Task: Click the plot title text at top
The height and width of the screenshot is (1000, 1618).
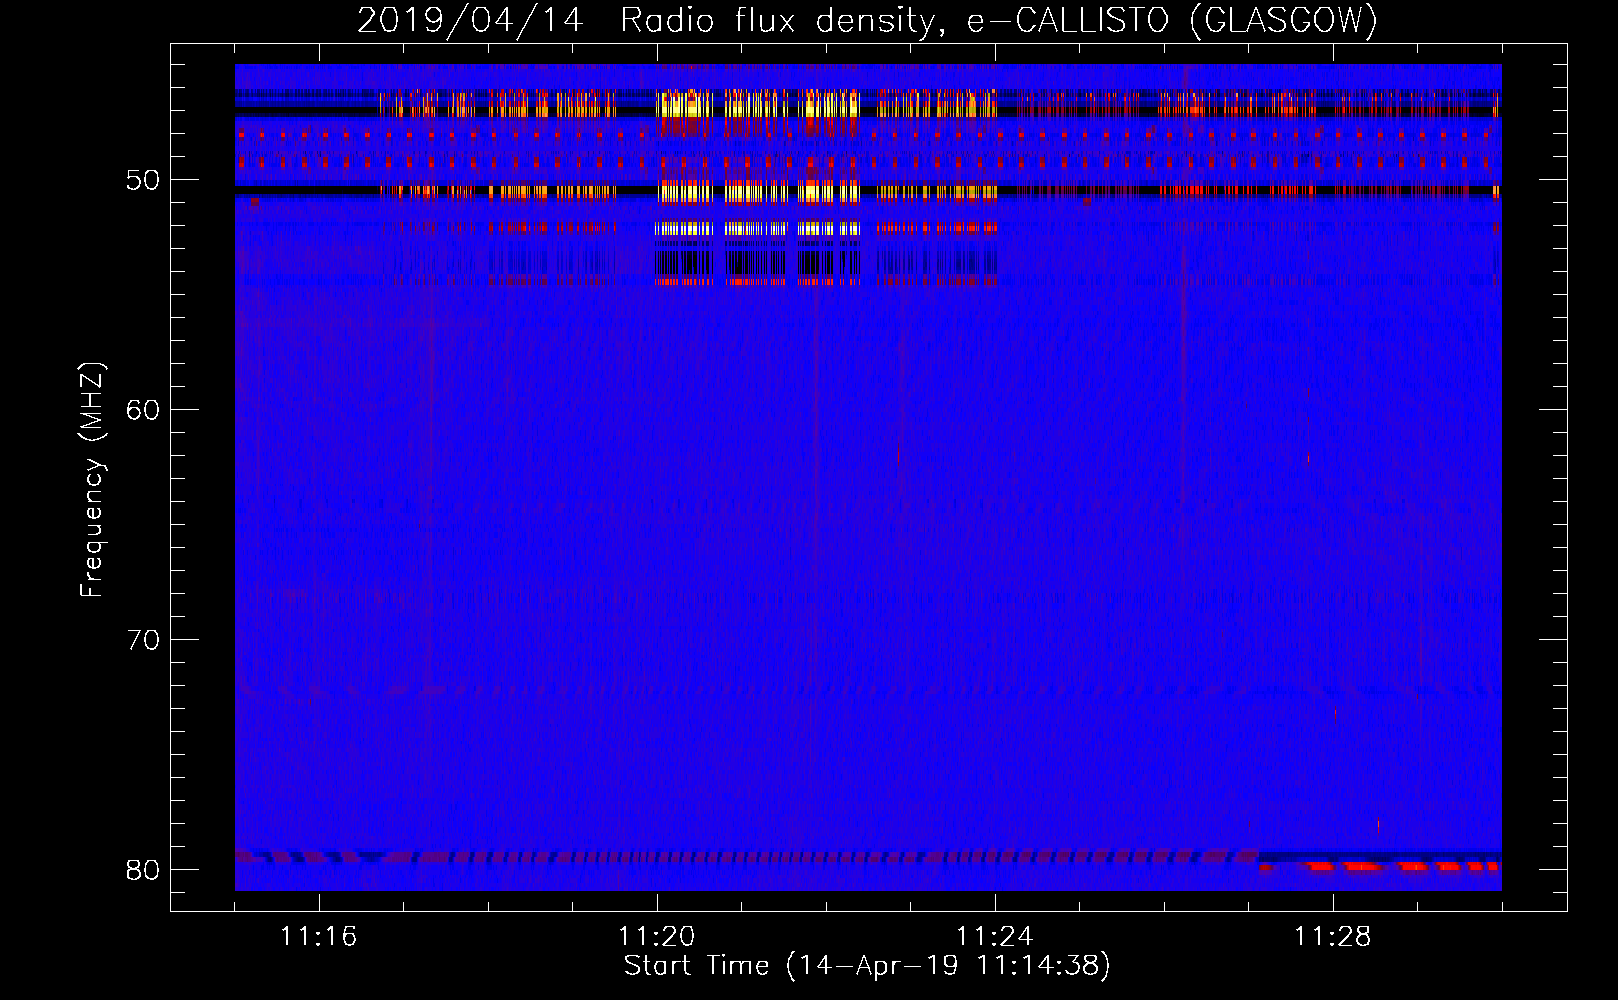Action: pos(867,20)
